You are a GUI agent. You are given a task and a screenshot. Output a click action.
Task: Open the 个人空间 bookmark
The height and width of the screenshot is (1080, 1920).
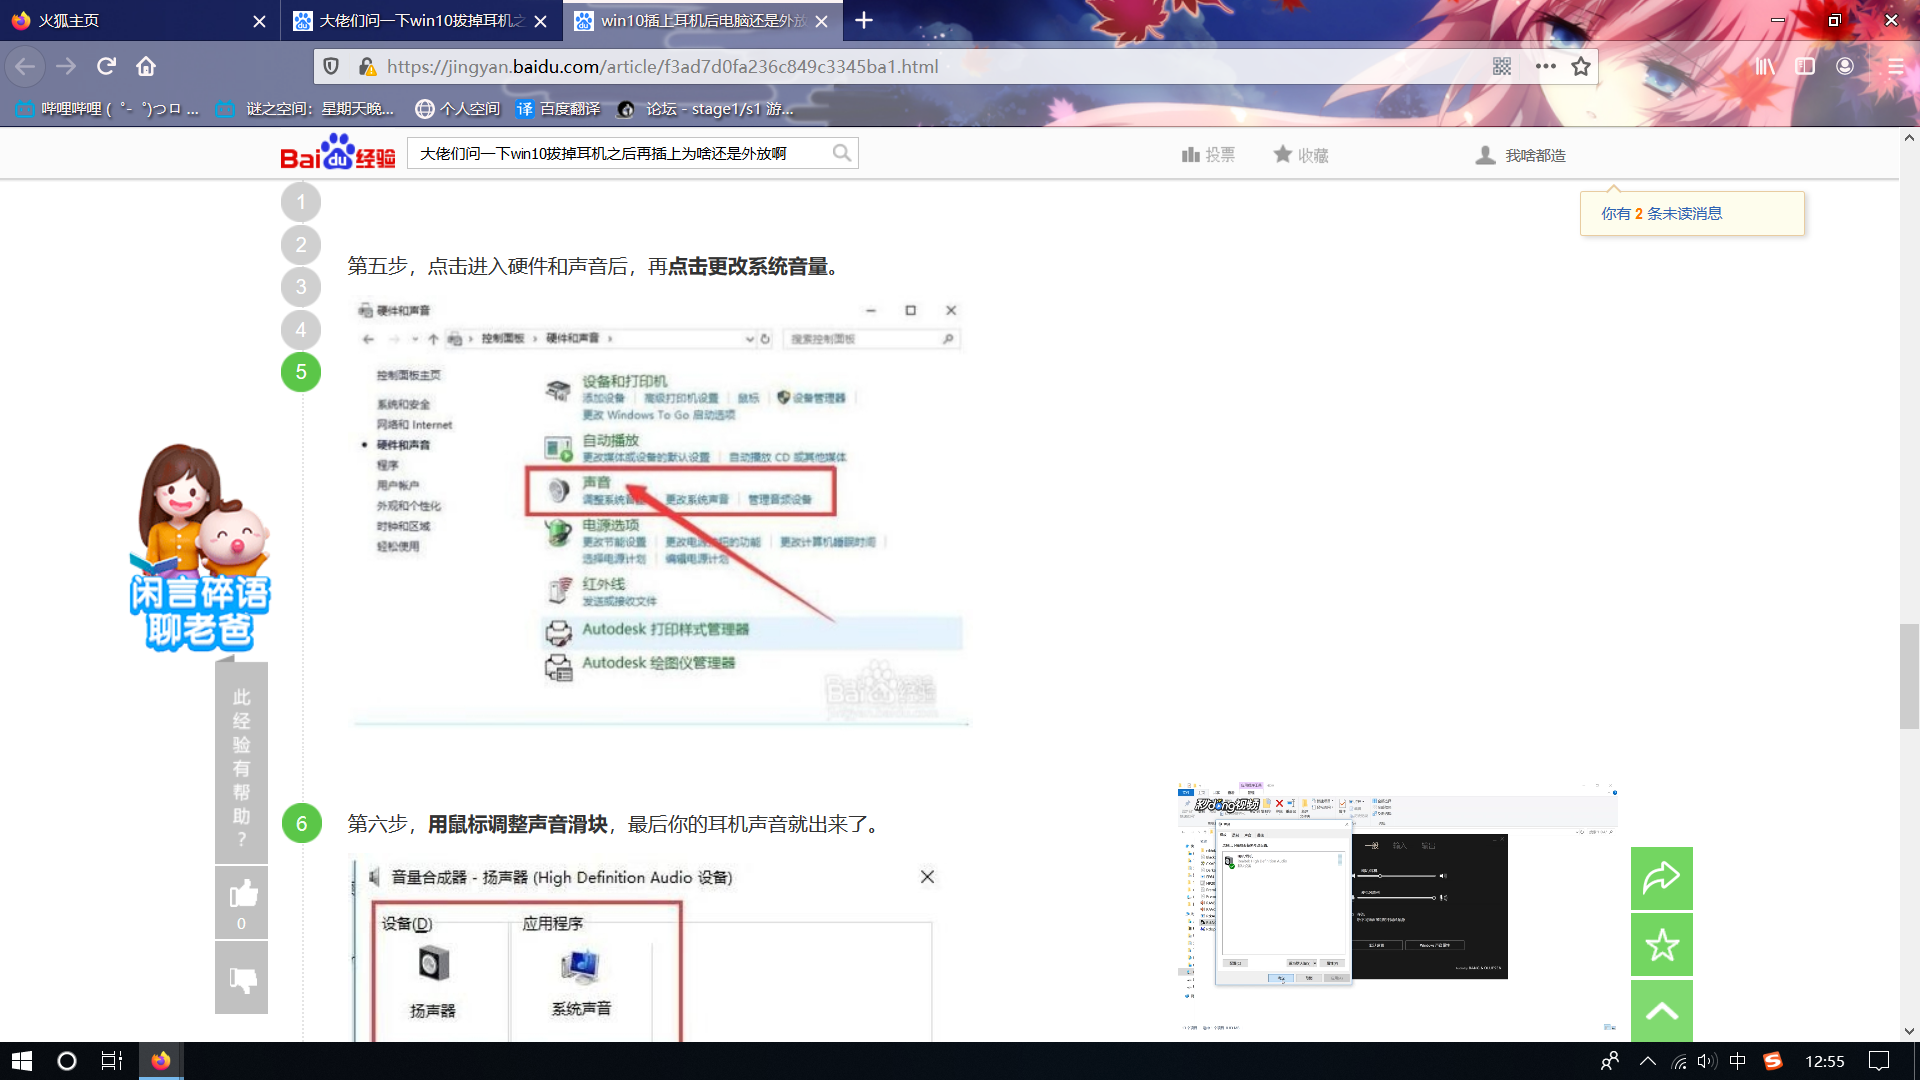point(457,109)
